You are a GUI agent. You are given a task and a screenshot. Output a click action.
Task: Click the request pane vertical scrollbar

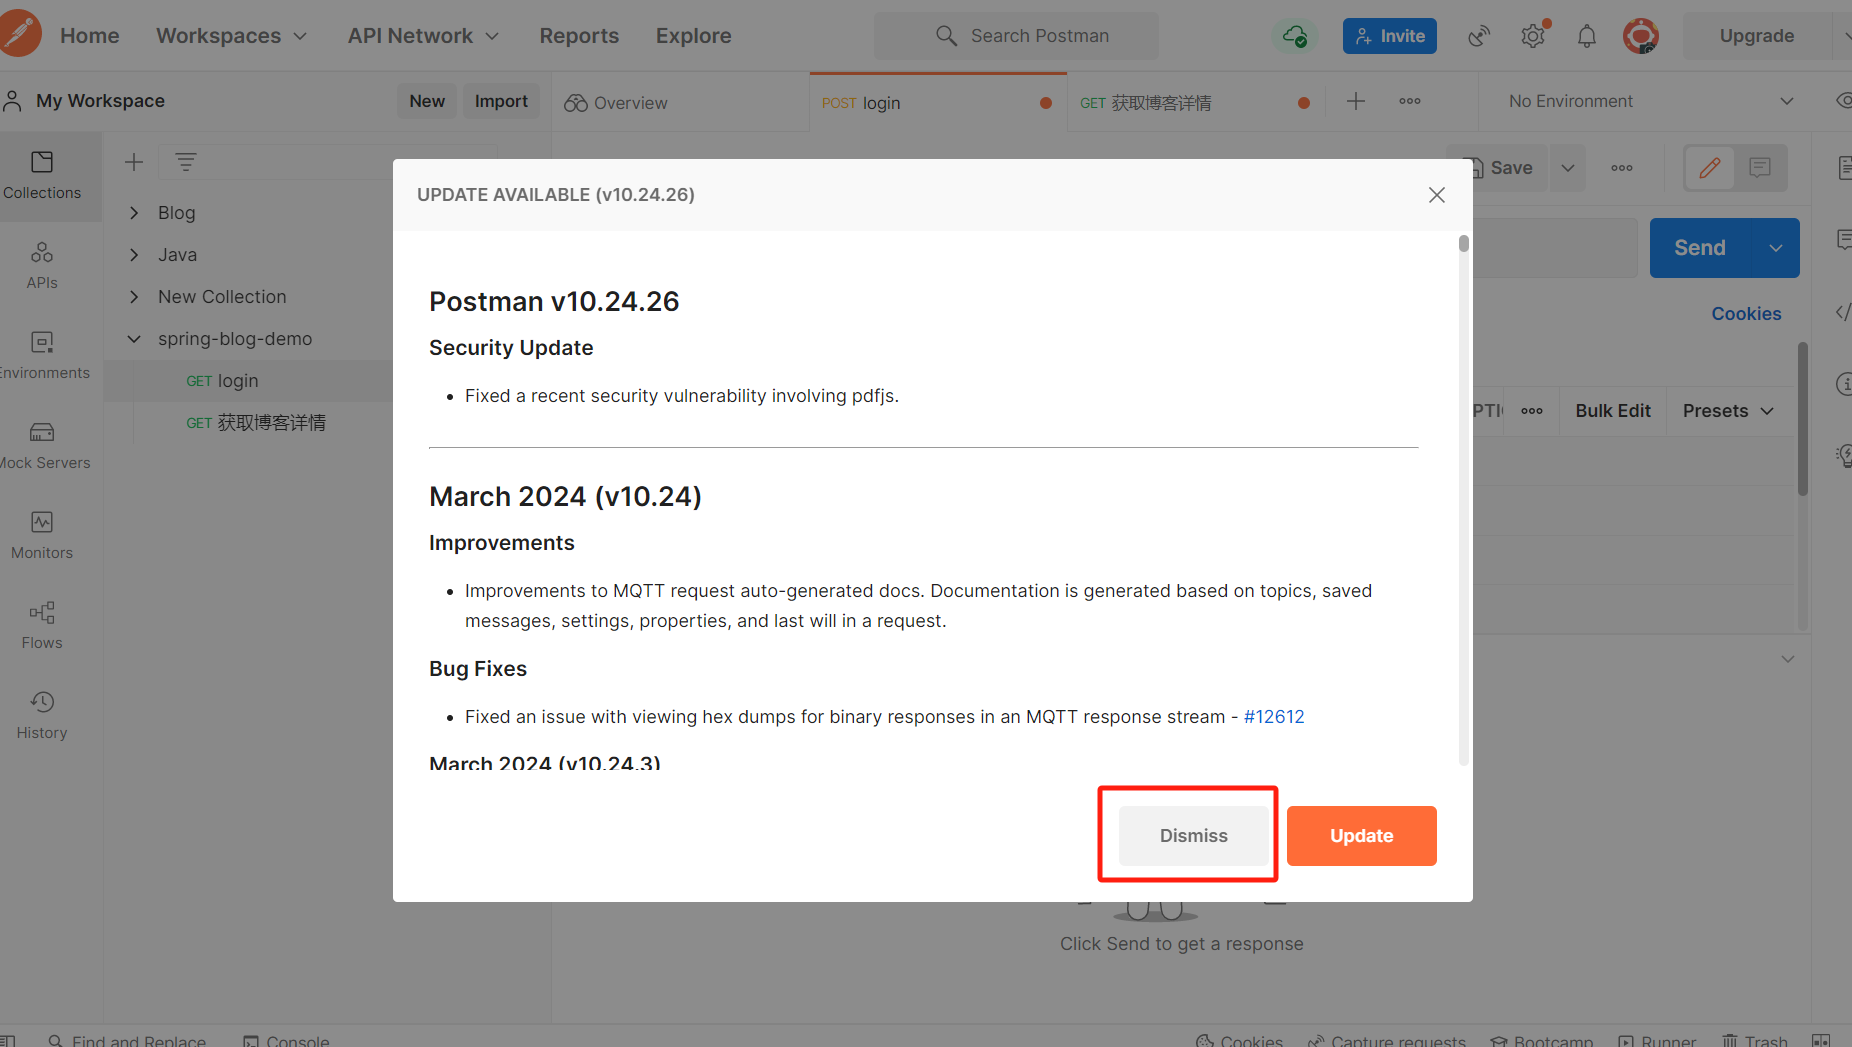click(1802, 420)
